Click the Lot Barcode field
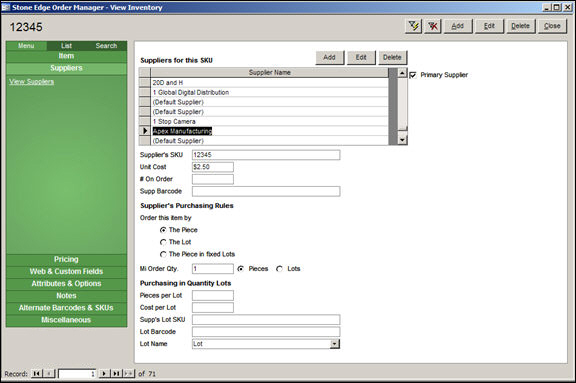576x383 pixels. [x=266, y=332]
